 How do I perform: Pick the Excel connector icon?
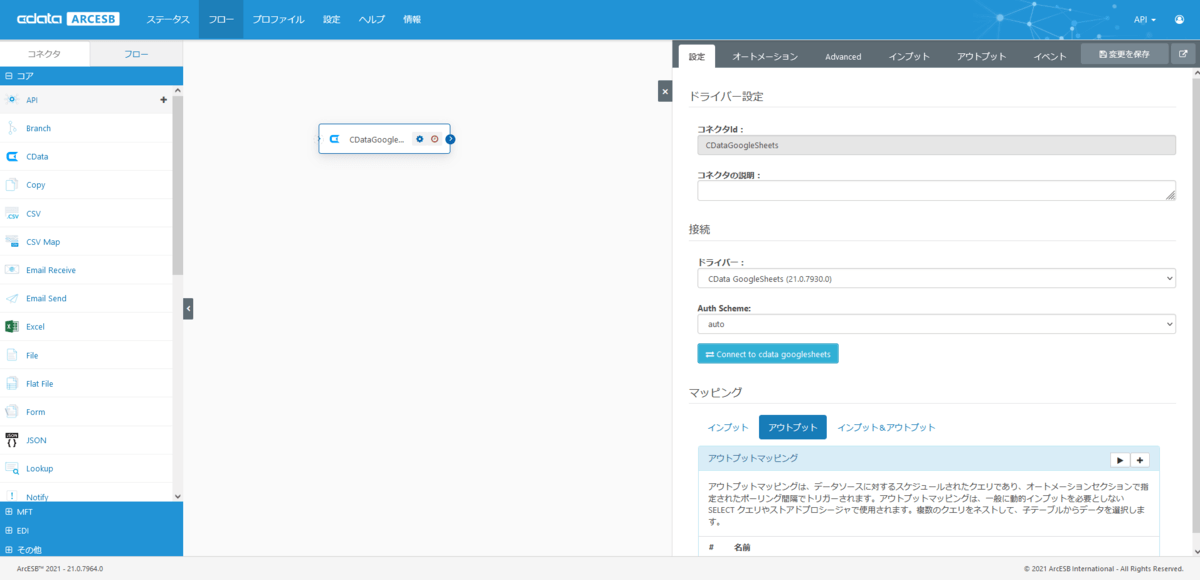[x=12, y=326]
